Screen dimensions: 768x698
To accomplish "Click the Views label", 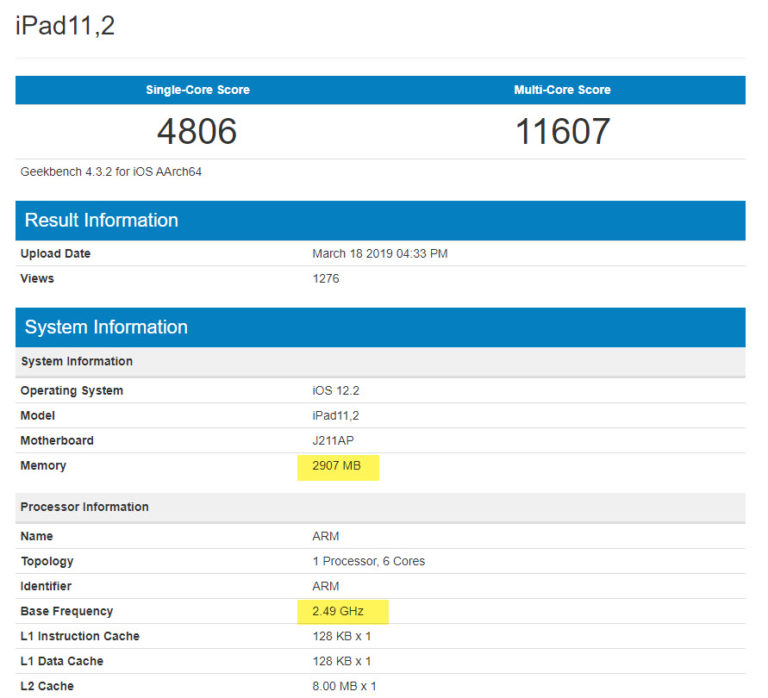I will [x=37, y=279].
